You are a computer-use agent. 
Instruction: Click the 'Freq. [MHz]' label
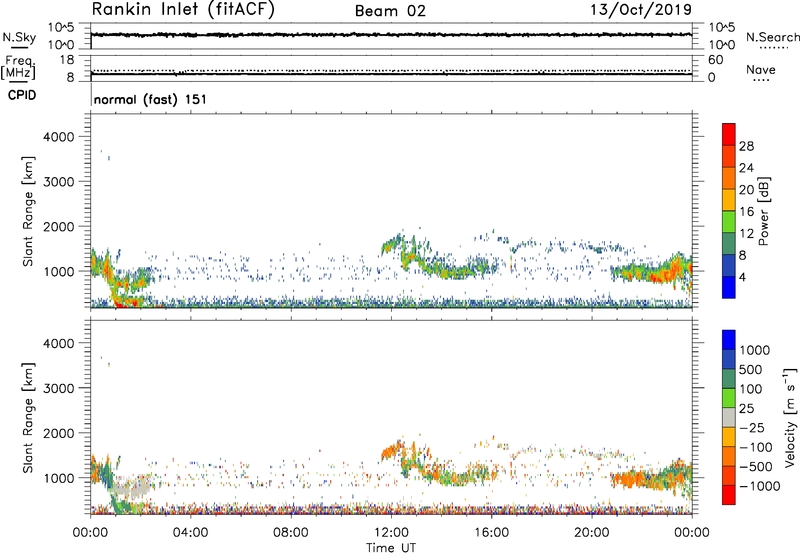tap(18, 67)
